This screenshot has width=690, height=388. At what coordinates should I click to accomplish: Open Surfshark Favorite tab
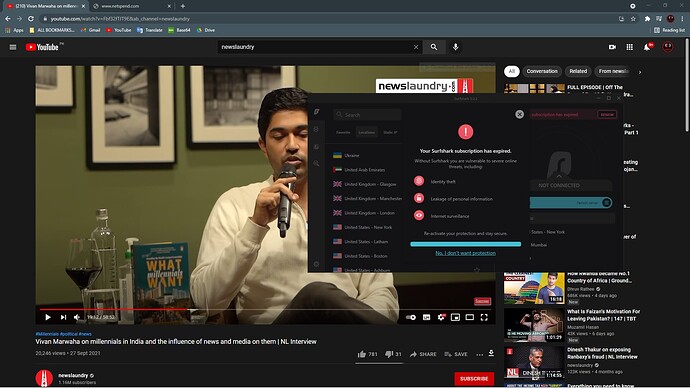343,132
